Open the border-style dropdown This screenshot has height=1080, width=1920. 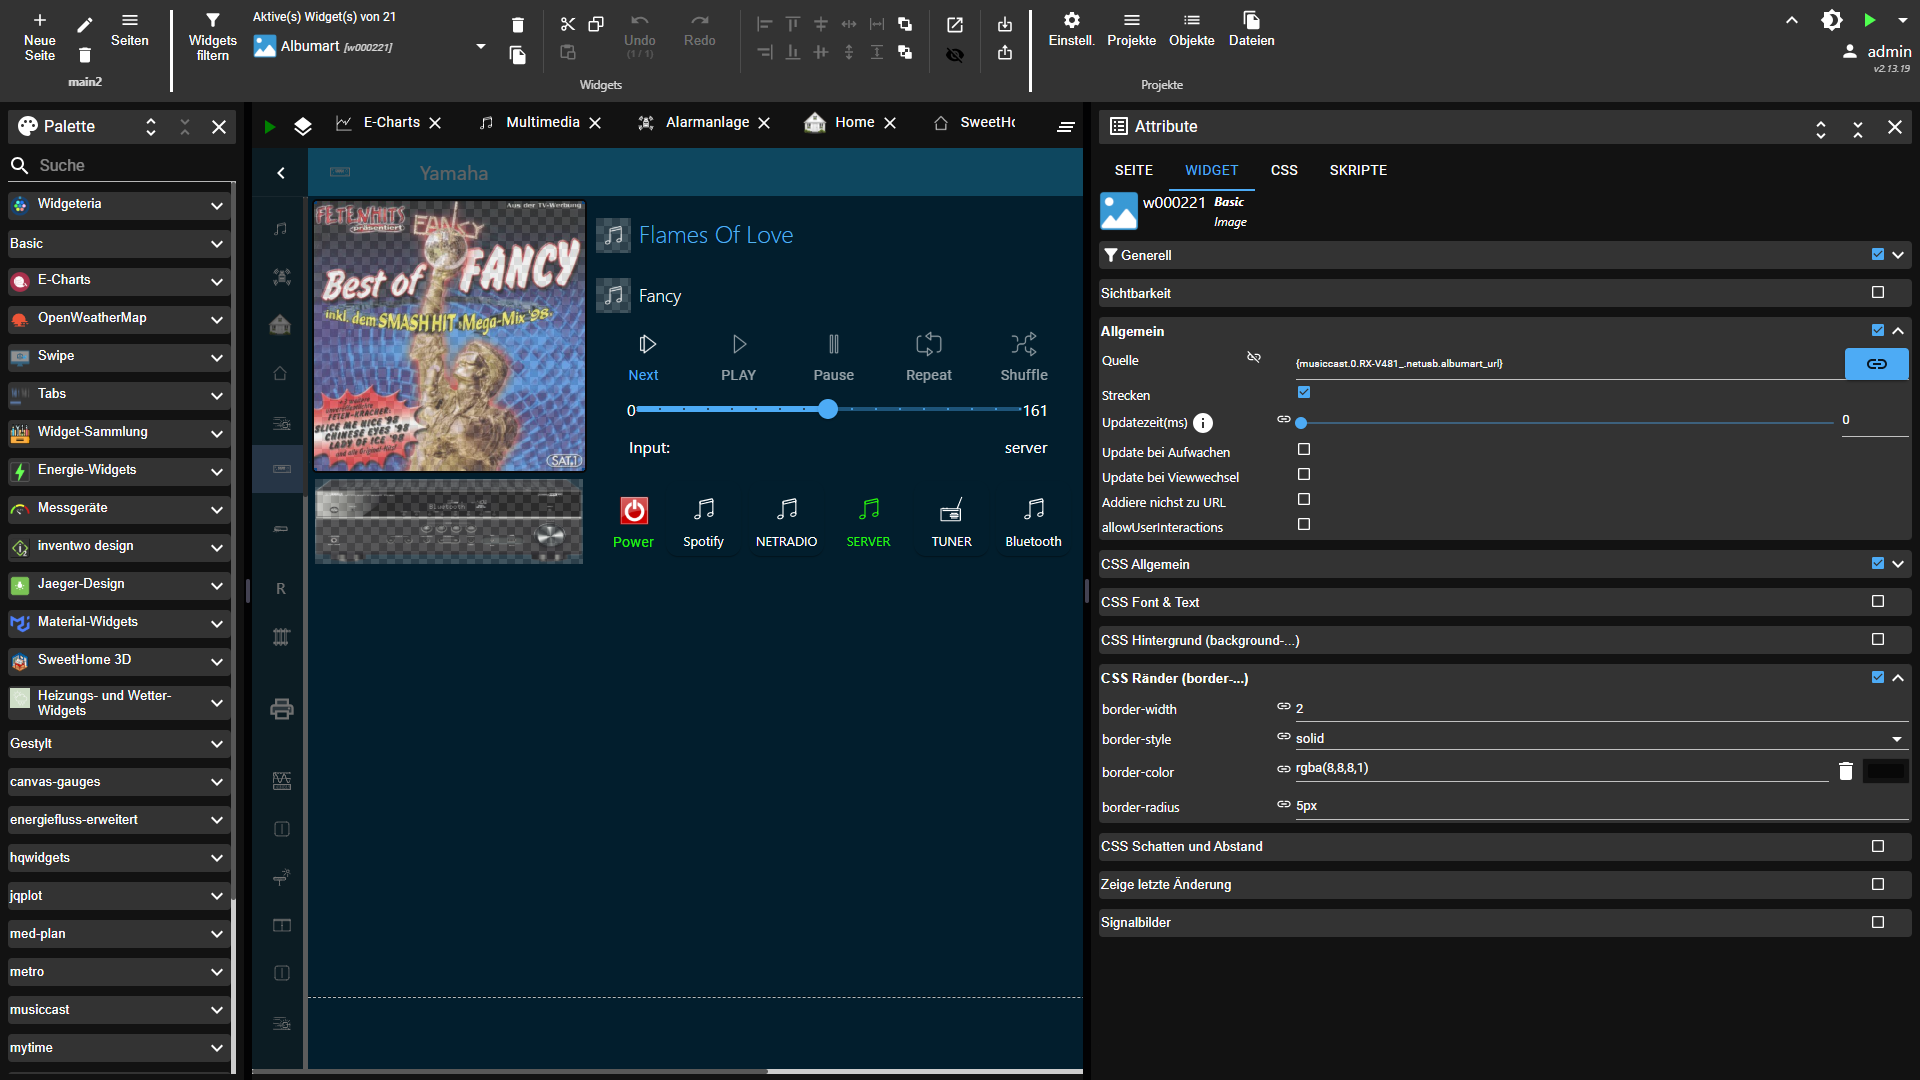[x=1895, y=738]
